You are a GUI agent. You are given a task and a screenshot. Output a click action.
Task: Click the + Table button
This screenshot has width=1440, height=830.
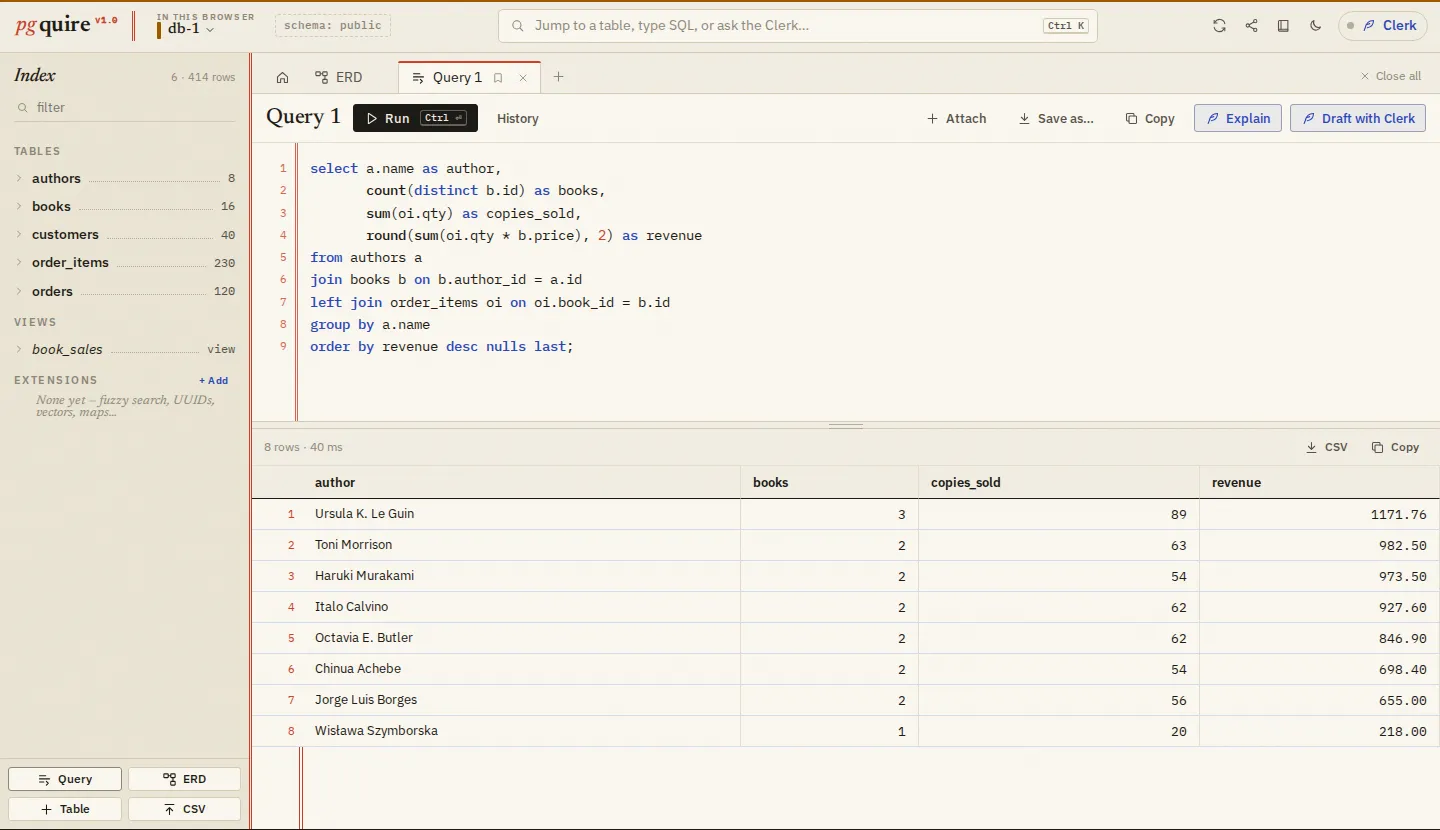pos(65,809)
